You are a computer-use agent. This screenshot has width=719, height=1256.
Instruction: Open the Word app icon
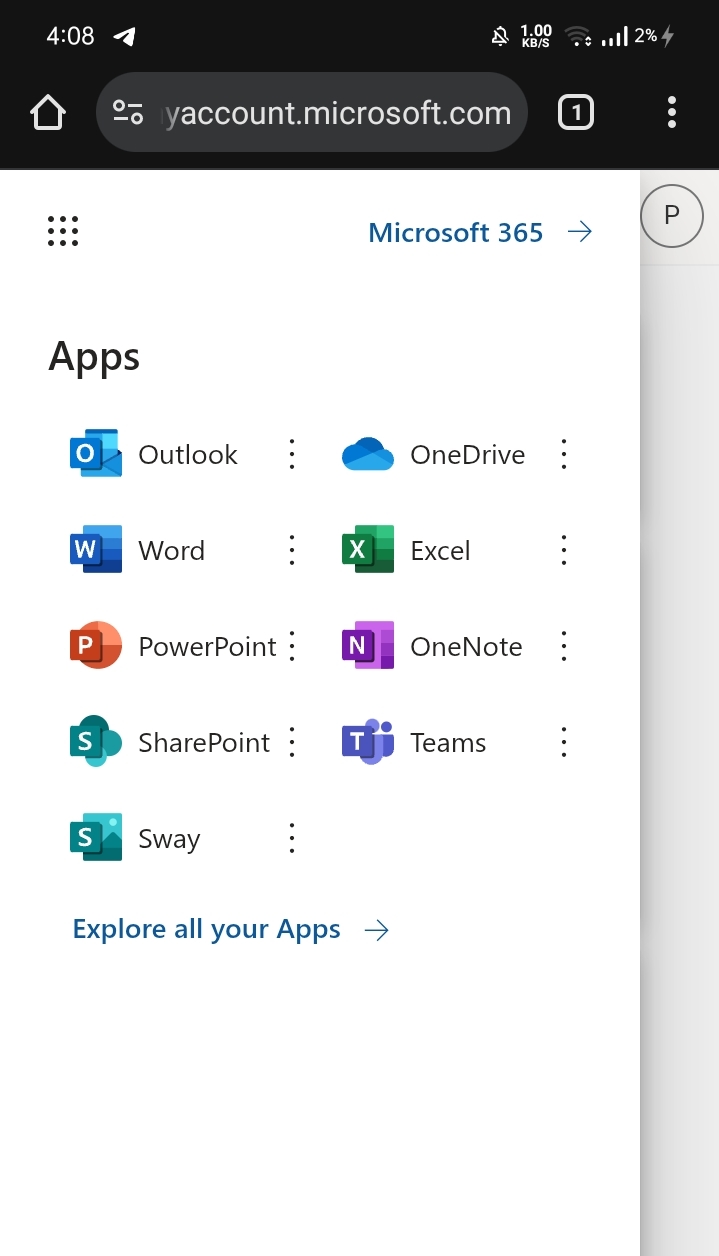[95, 550]
